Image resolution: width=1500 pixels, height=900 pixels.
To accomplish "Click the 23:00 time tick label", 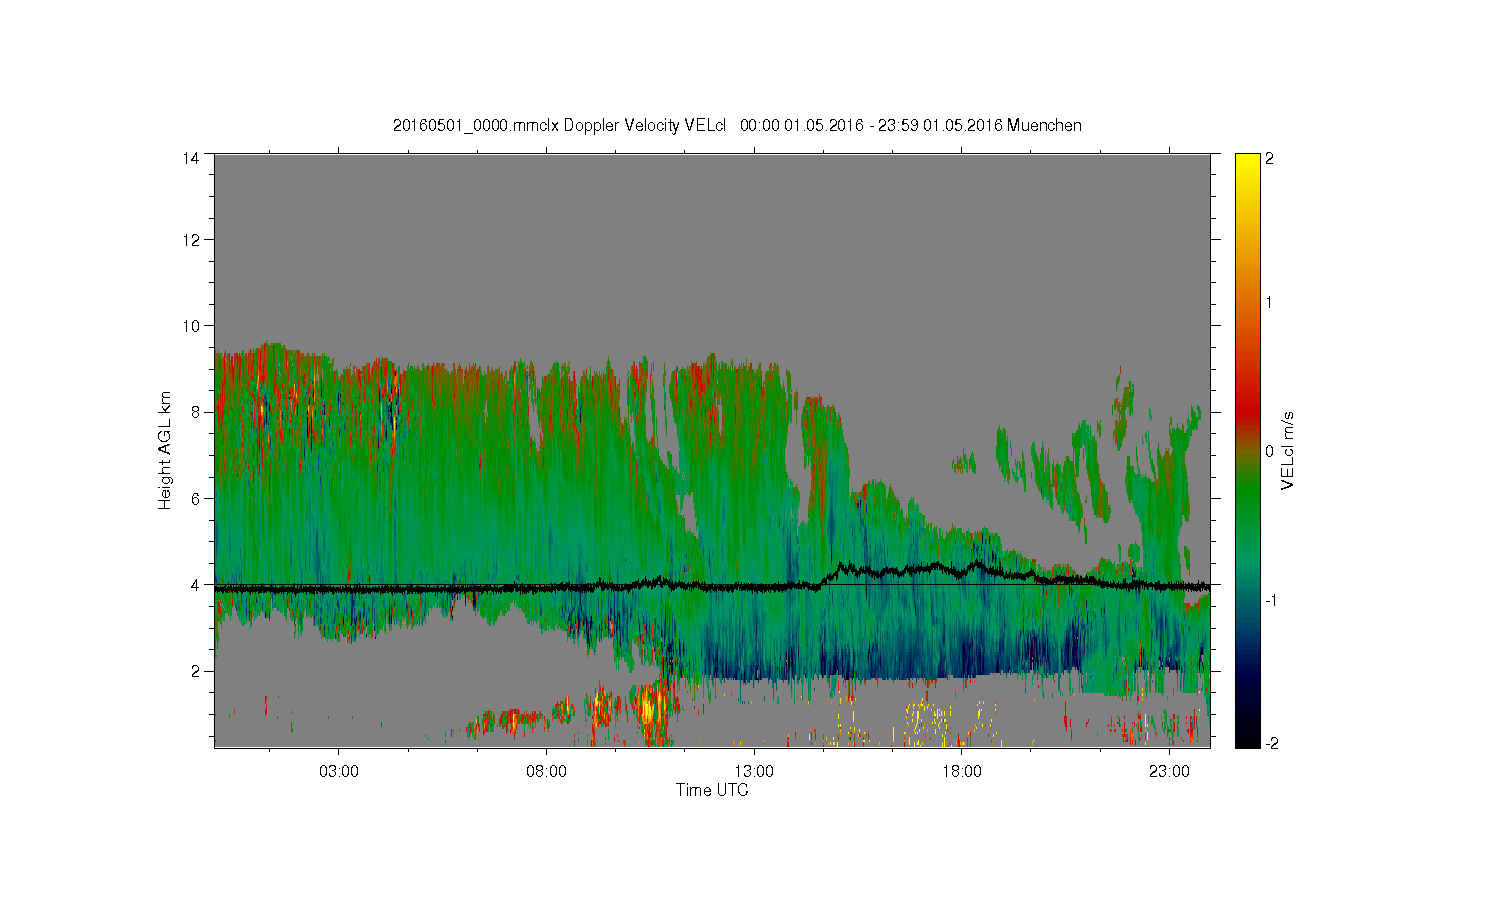I will pyautogui.click(x=1169, y=772).
